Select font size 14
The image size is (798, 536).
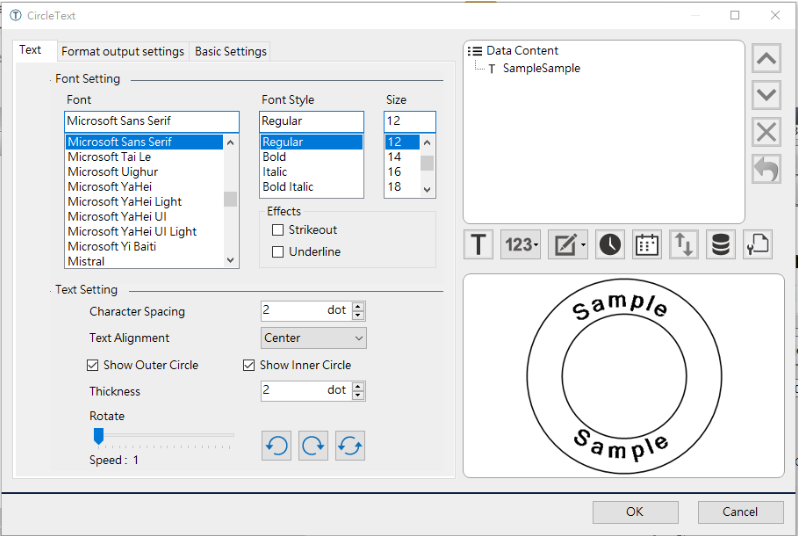402,157
